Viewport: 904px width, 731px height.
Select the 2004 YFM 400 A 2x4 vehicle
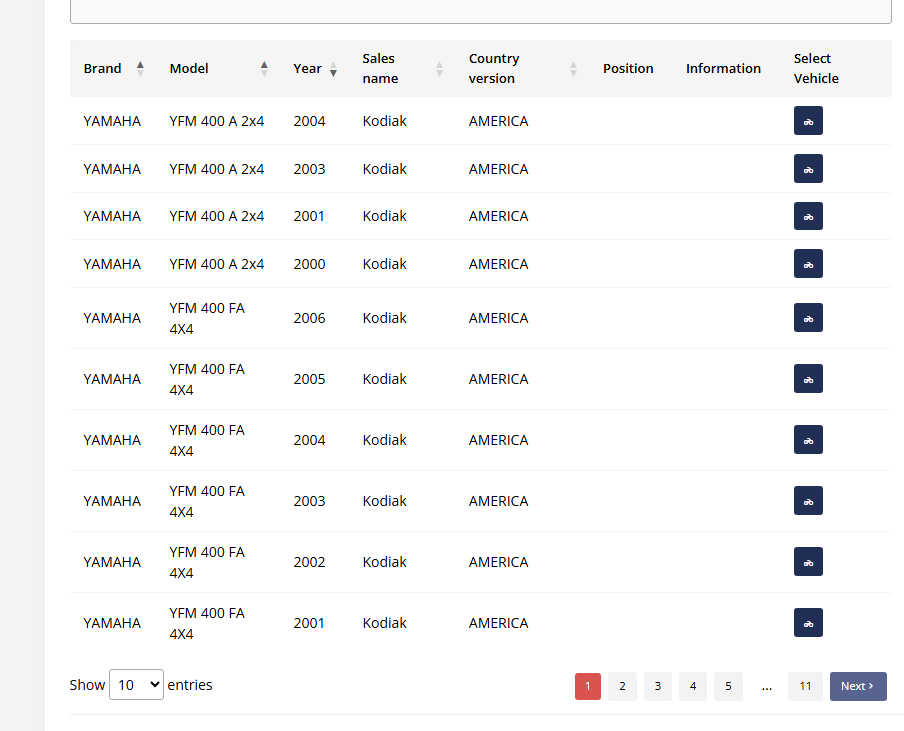pyautogui.click(x=808, y=120)
